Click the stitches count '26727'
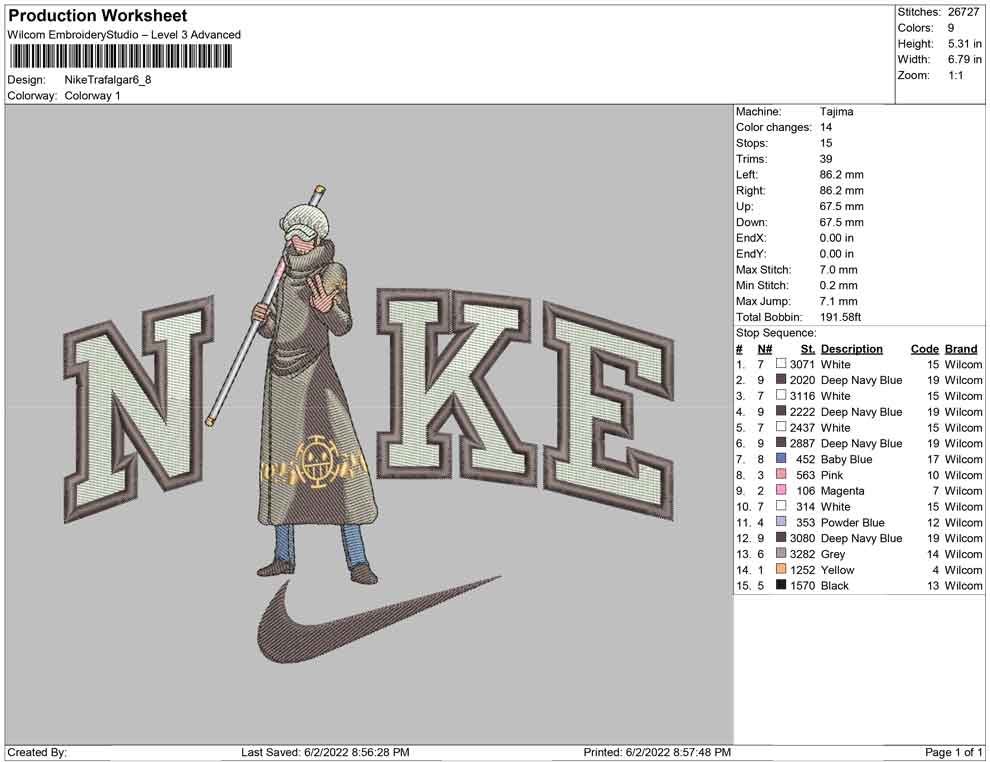This screenshot has height=762, width=990. coord(963,12)
